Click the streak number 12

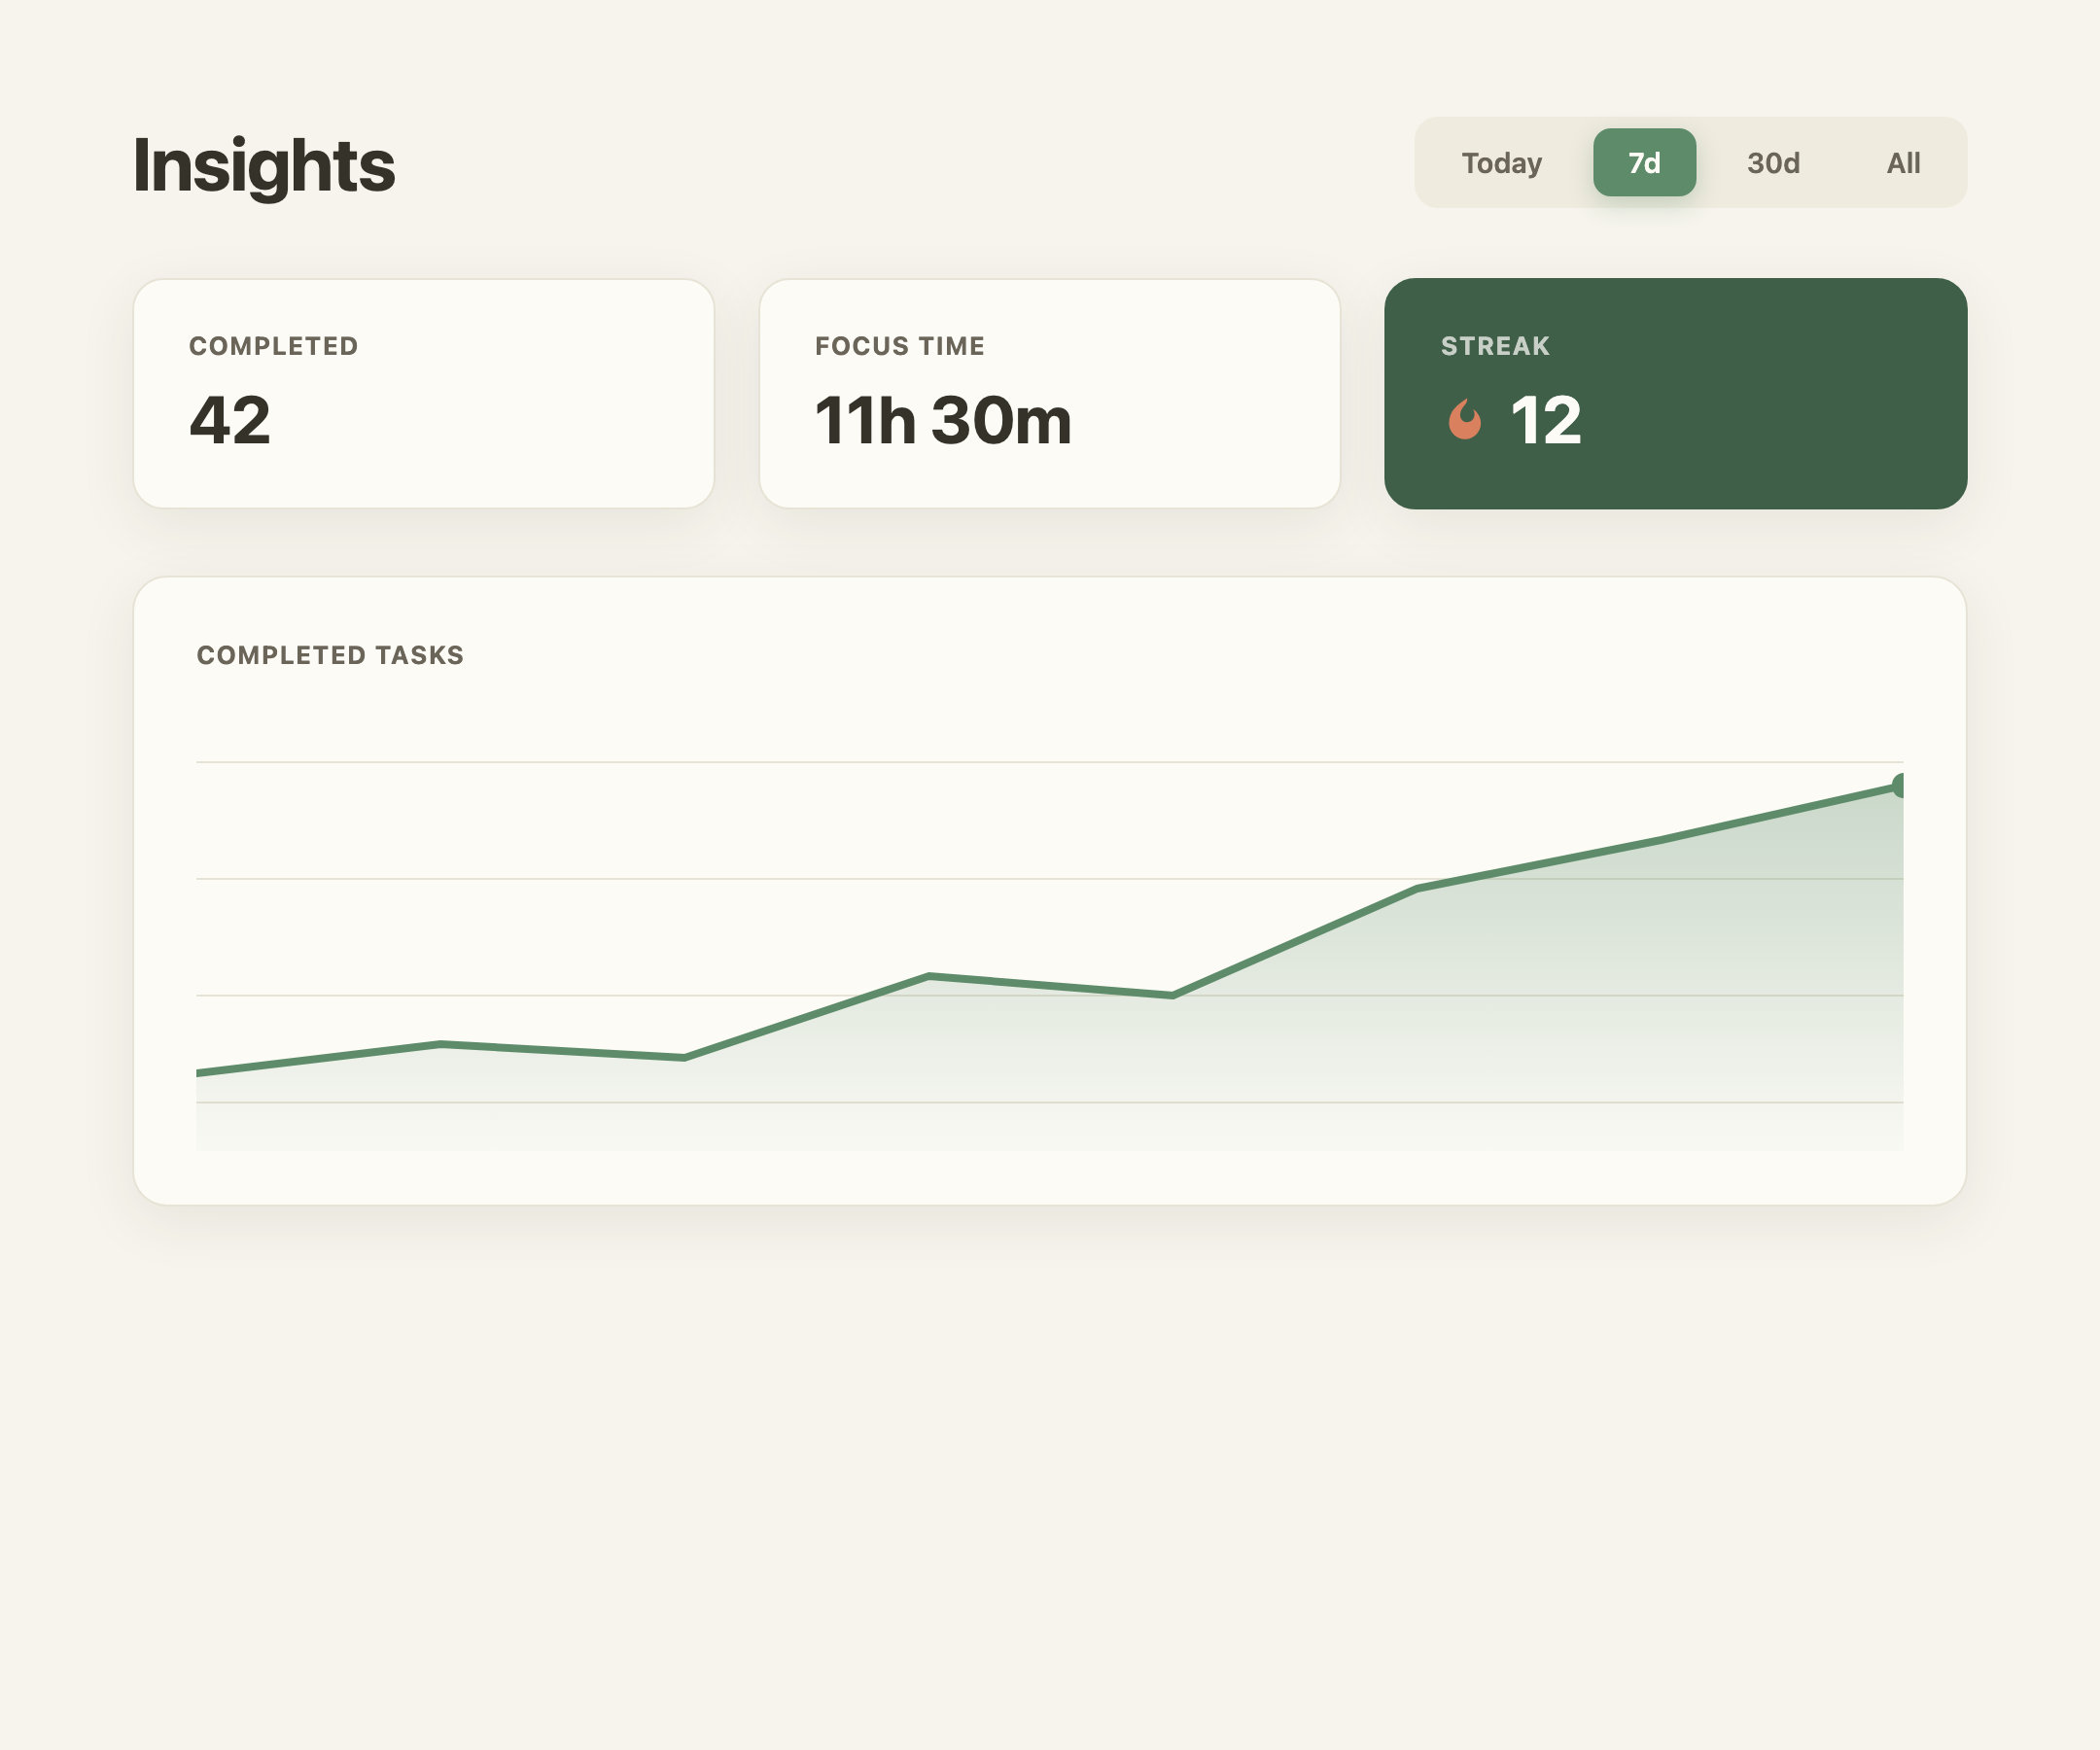coord(1546,420)
